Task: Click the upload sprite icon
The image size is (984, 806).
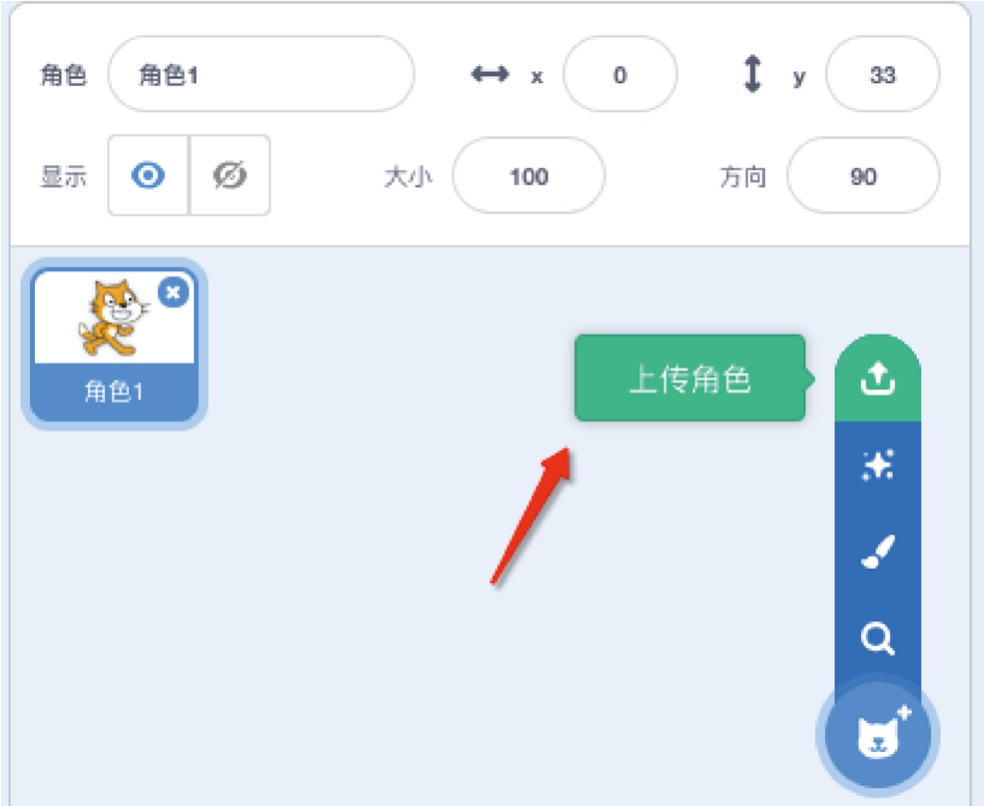Action: pos(877,378)
